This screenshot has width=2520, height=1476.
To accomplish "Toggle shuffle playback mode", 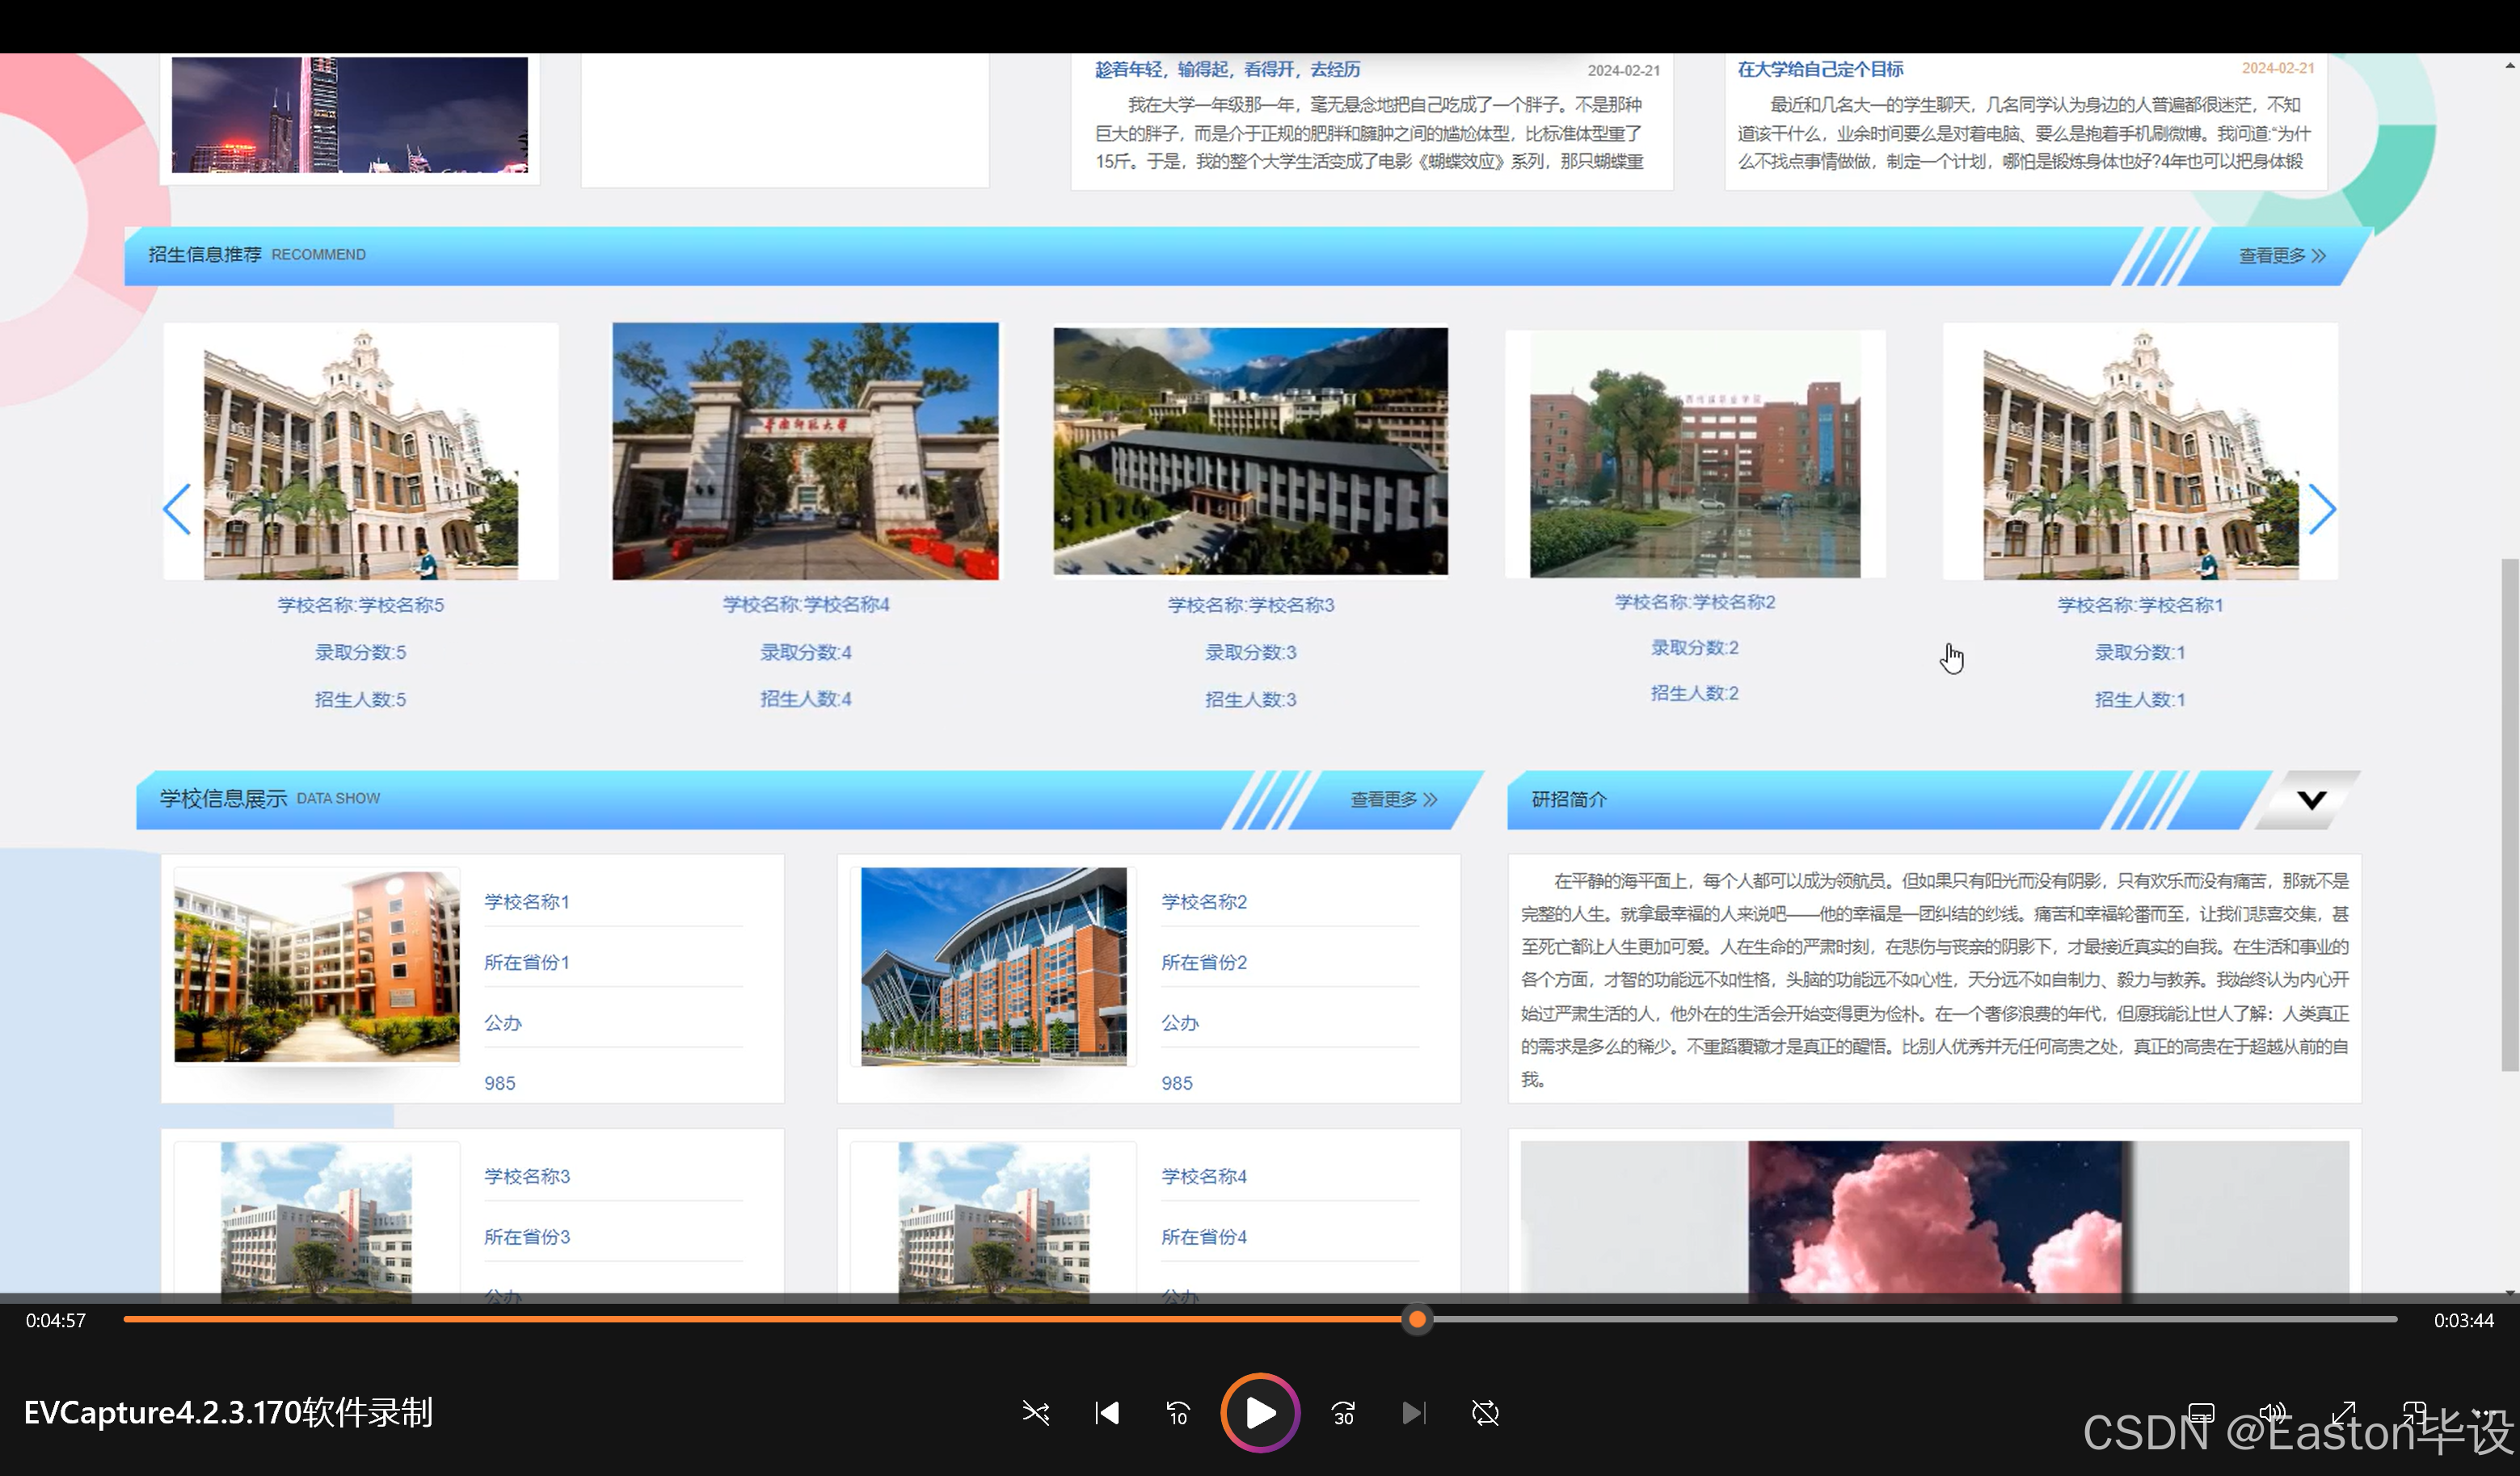I will [1036, 1413].
